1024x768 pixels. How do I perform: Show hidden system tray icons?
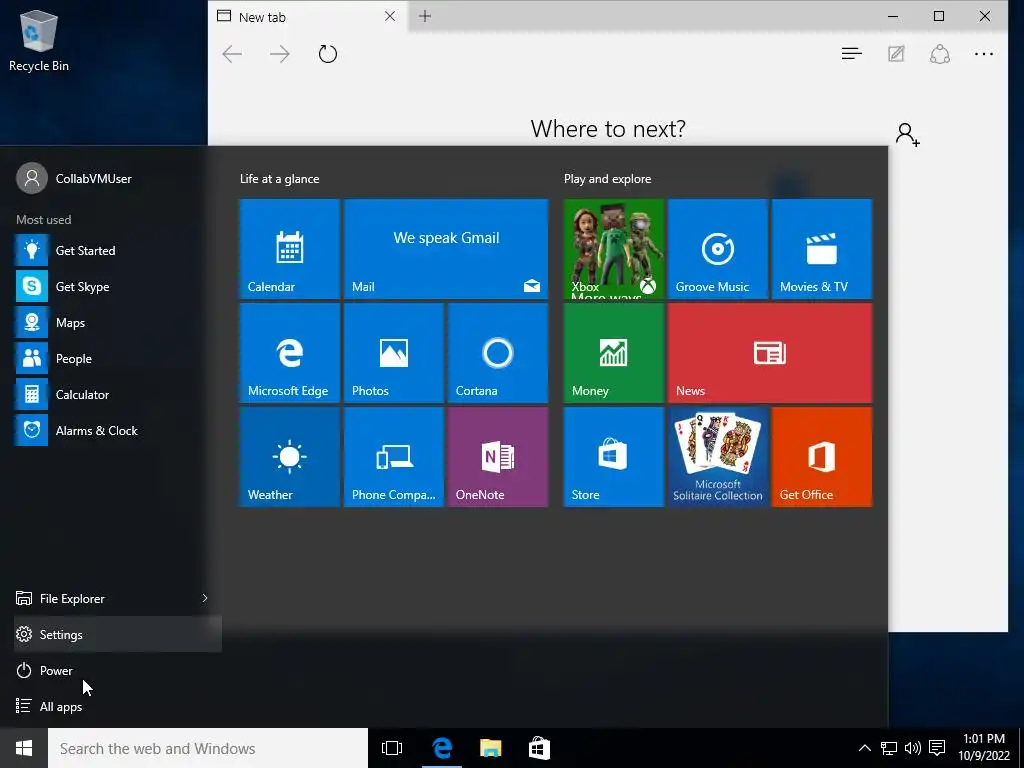click(864, 748)
